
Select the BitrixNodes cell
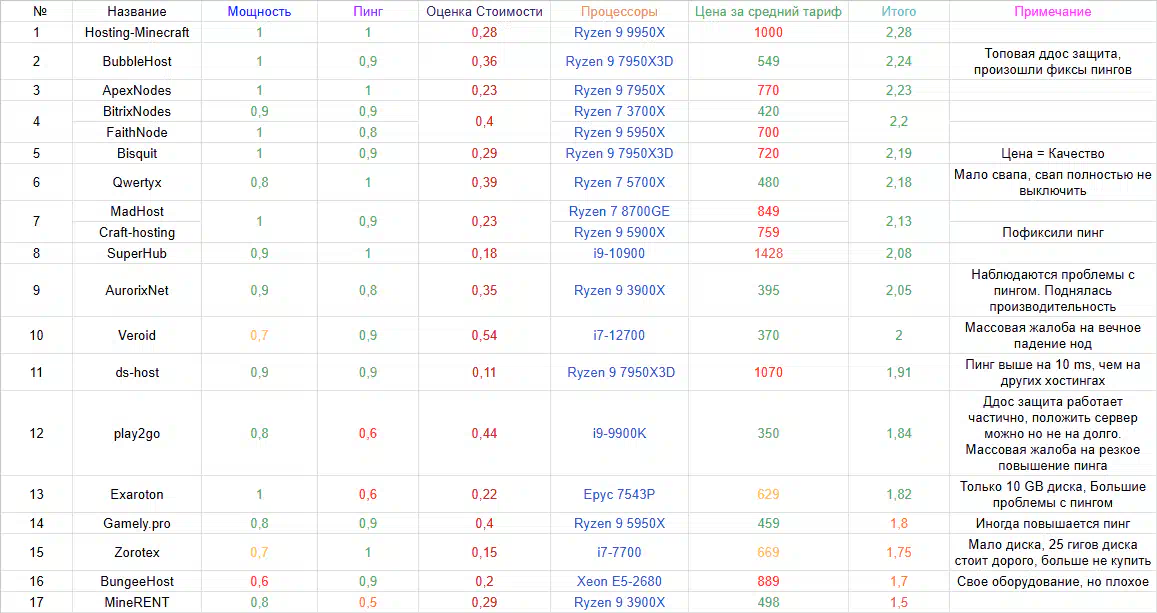click(137, 111)
